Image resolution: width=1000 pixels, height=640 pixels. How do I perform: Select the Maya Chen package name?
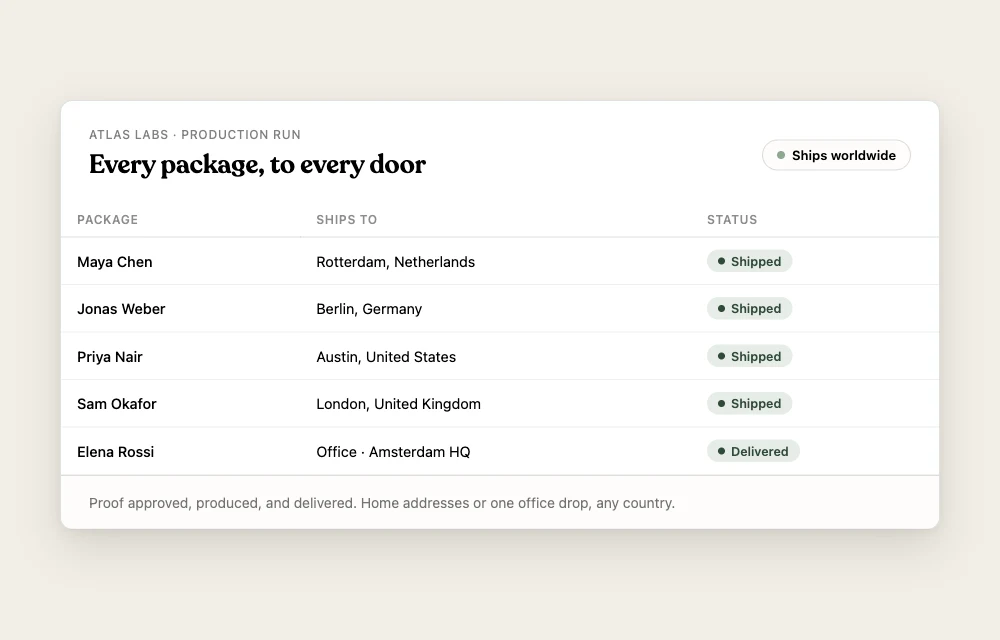[115, 262]
